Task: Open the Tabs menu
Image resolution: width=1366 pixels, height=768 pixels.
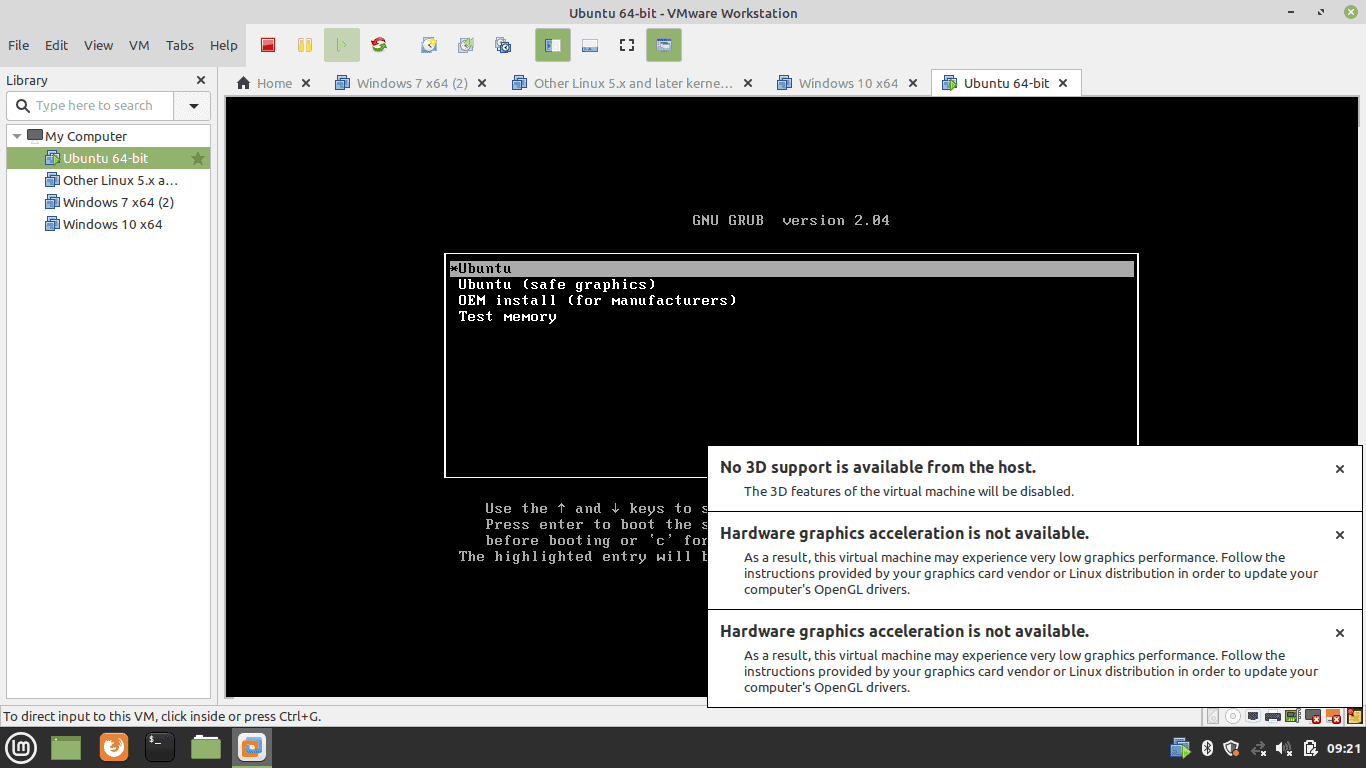Action: pos(180,45)
